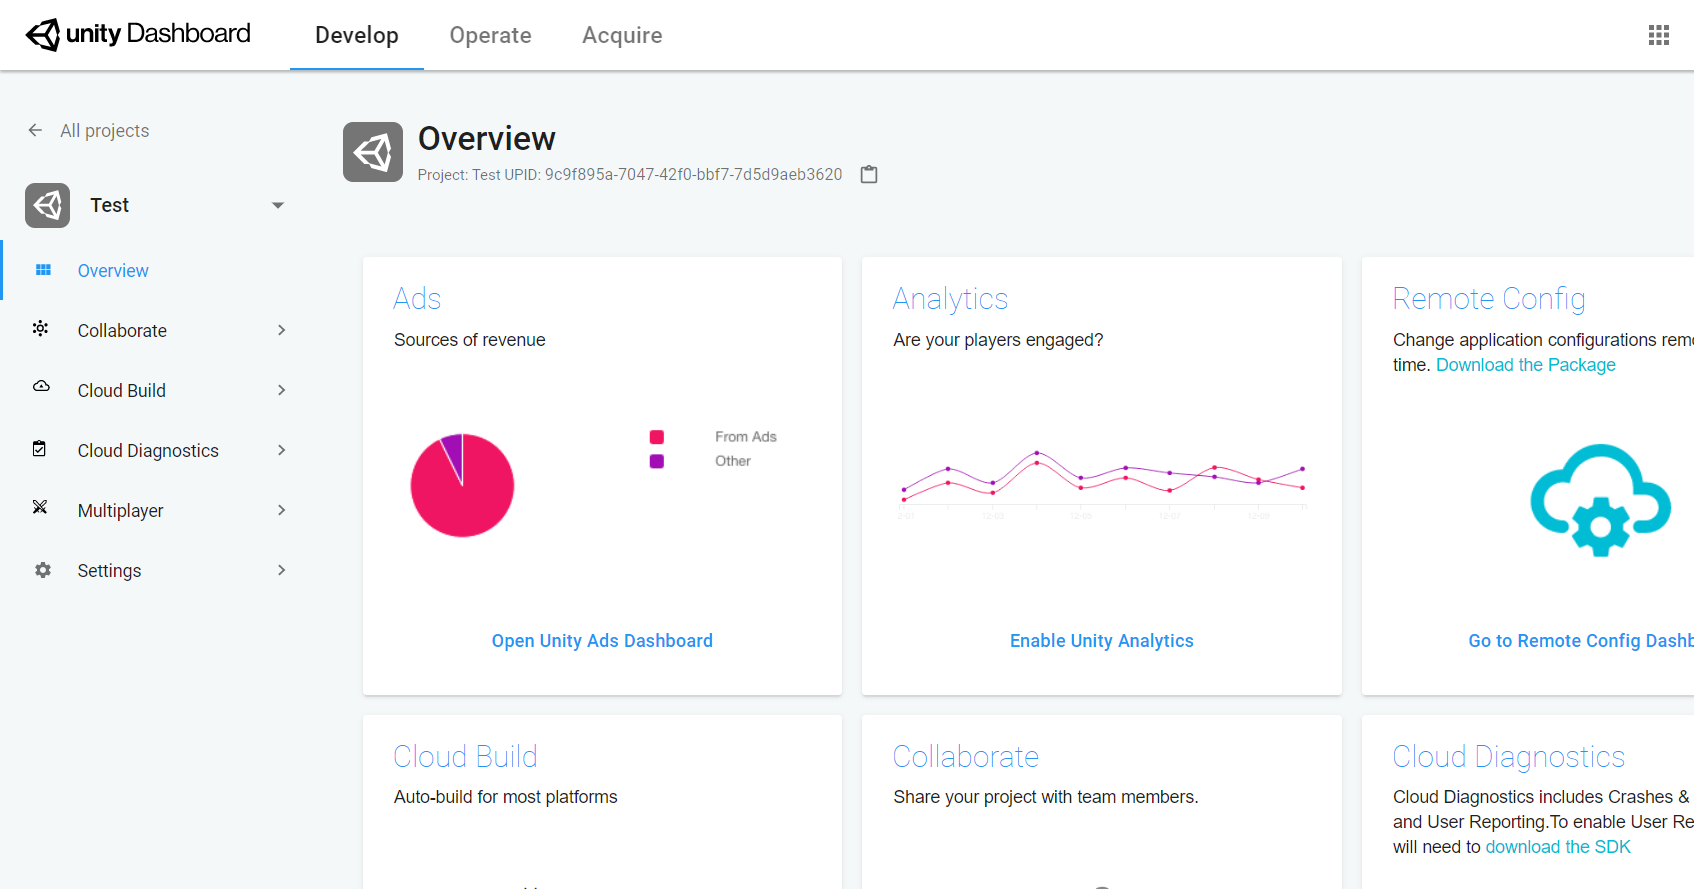
Task: Expand the Multiplayer menu chevron
Action: (x=282, y=510)
